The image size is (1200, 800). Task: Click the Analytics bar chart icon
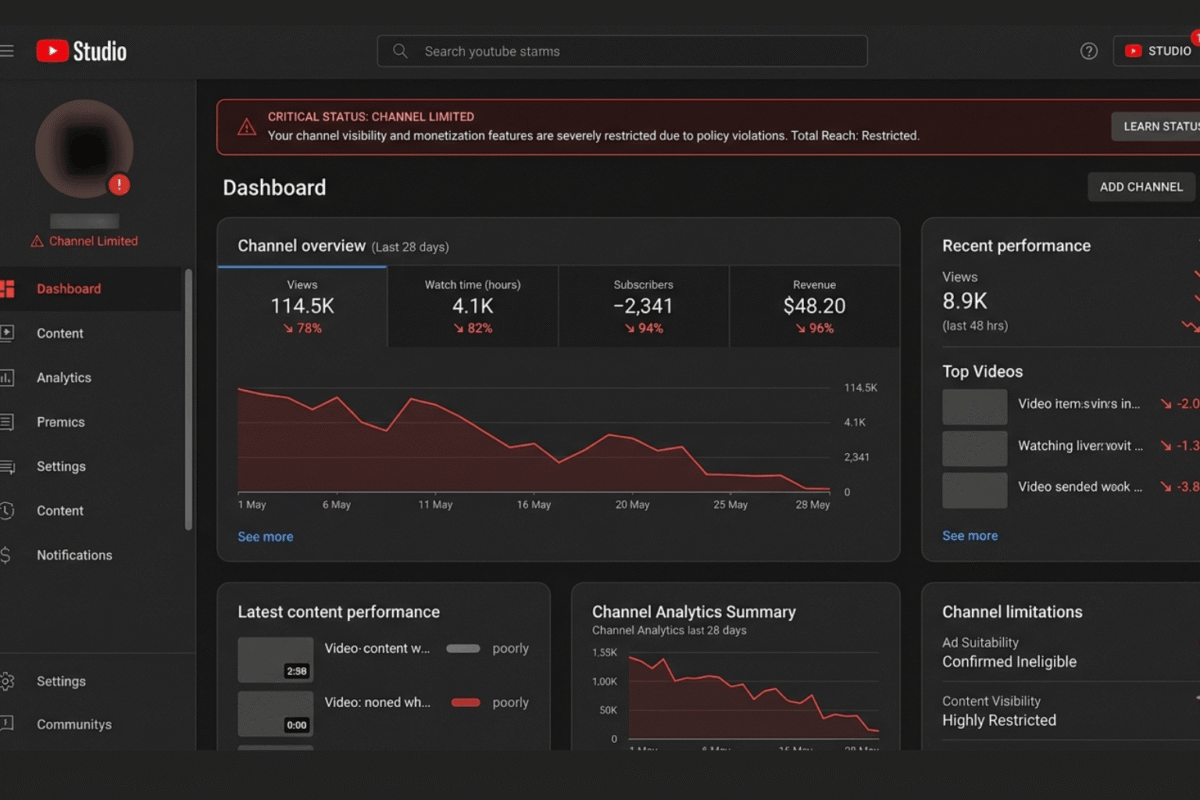point(7,378)
